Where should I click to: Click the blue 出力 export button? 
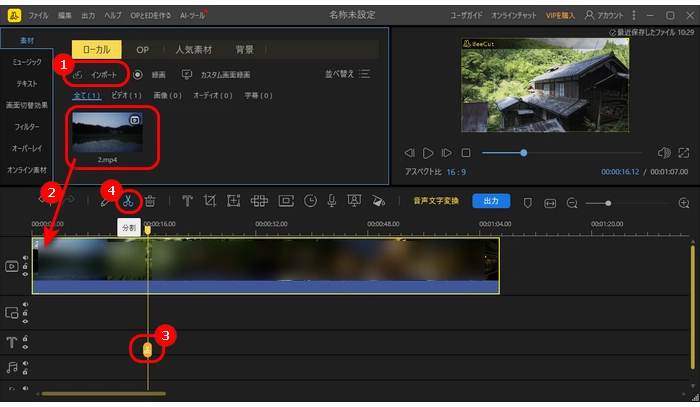[490, 201]
